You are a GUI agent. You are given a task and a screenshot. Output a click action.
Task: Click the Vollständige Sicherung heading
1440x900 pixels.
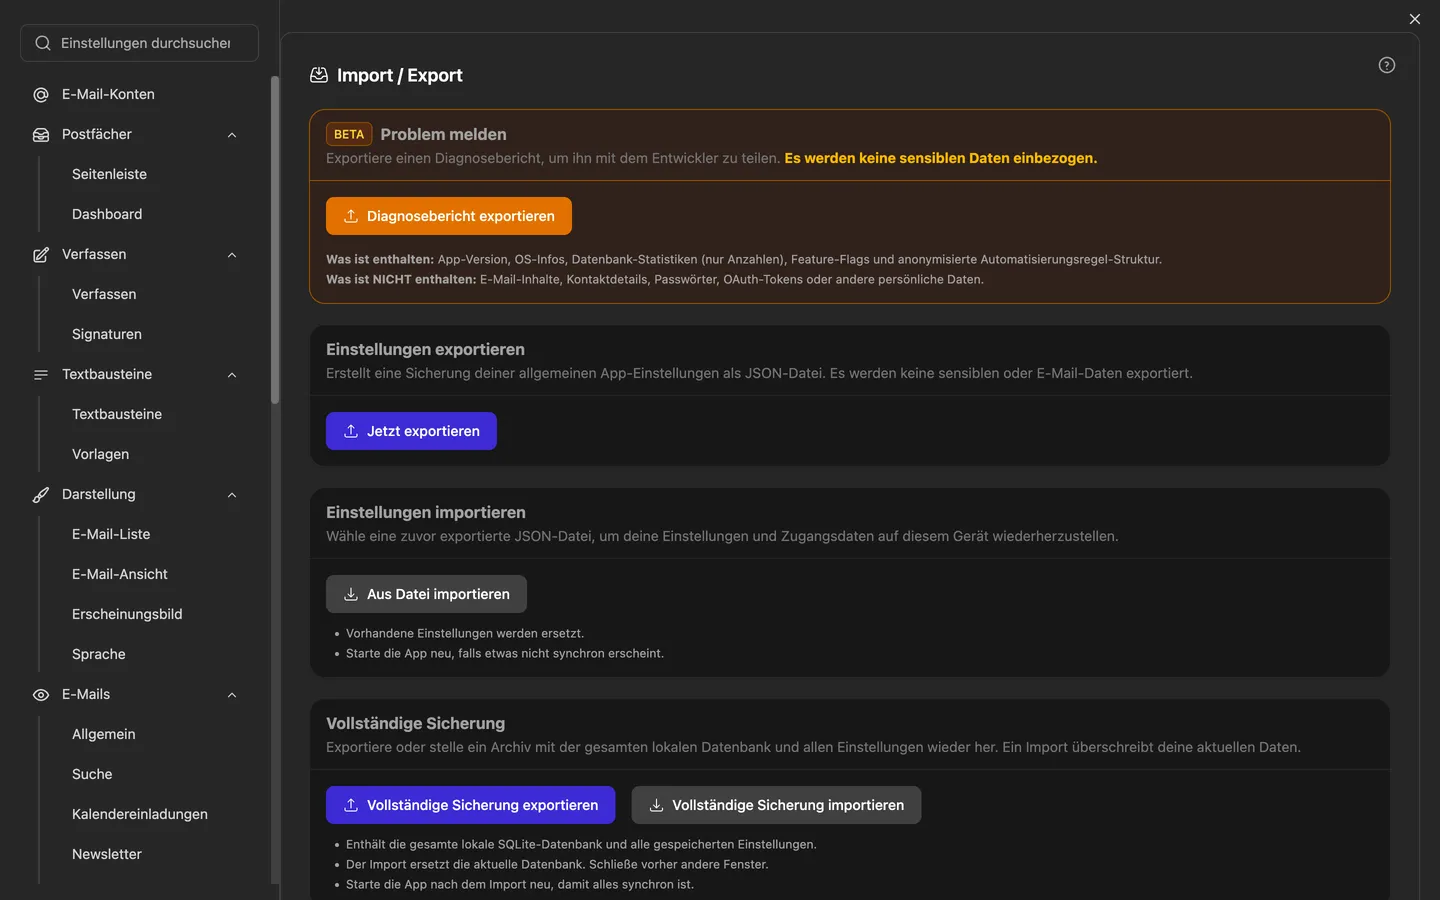415,723
